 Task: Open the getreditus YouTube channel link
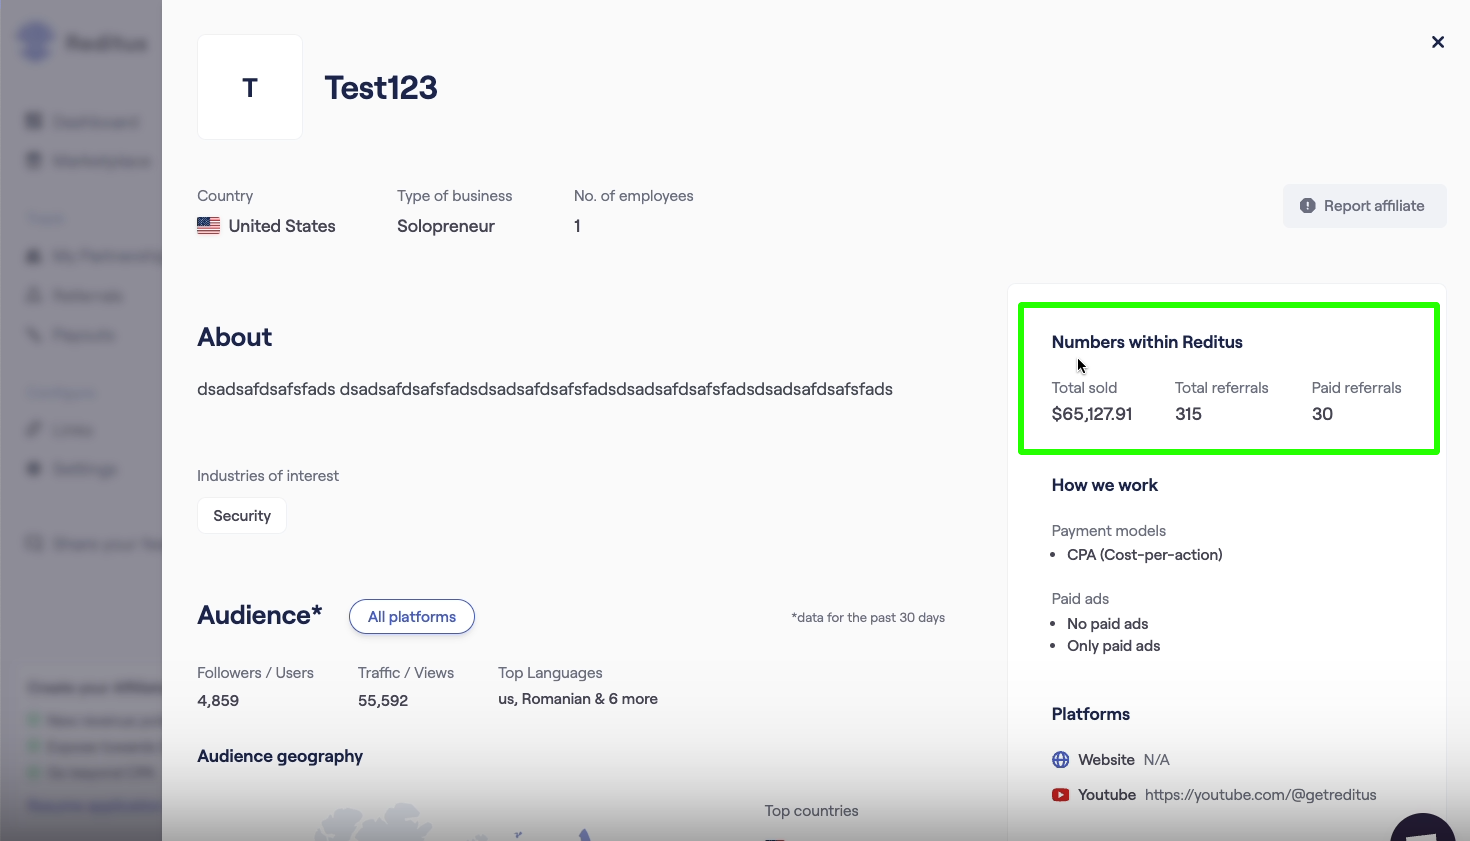(1261, 794)
